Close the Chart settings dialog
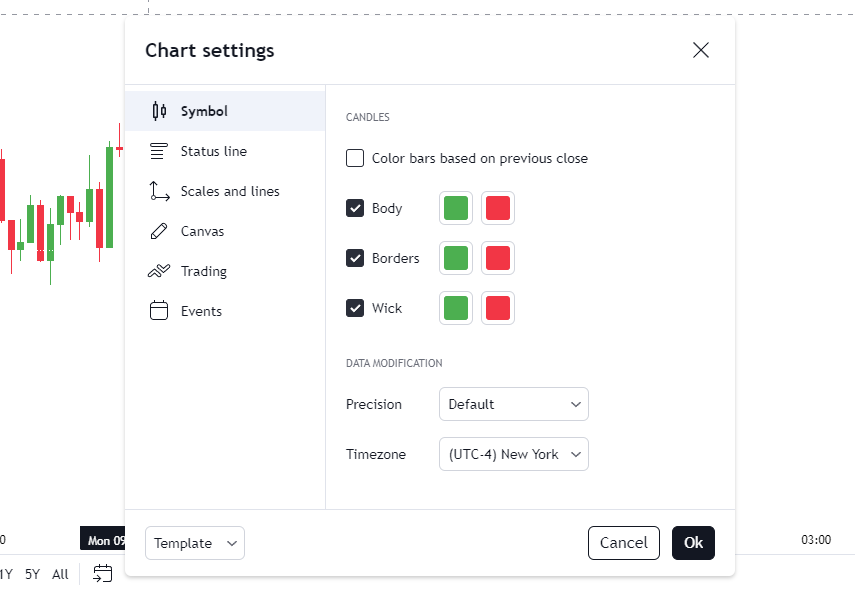 (701, 50)
